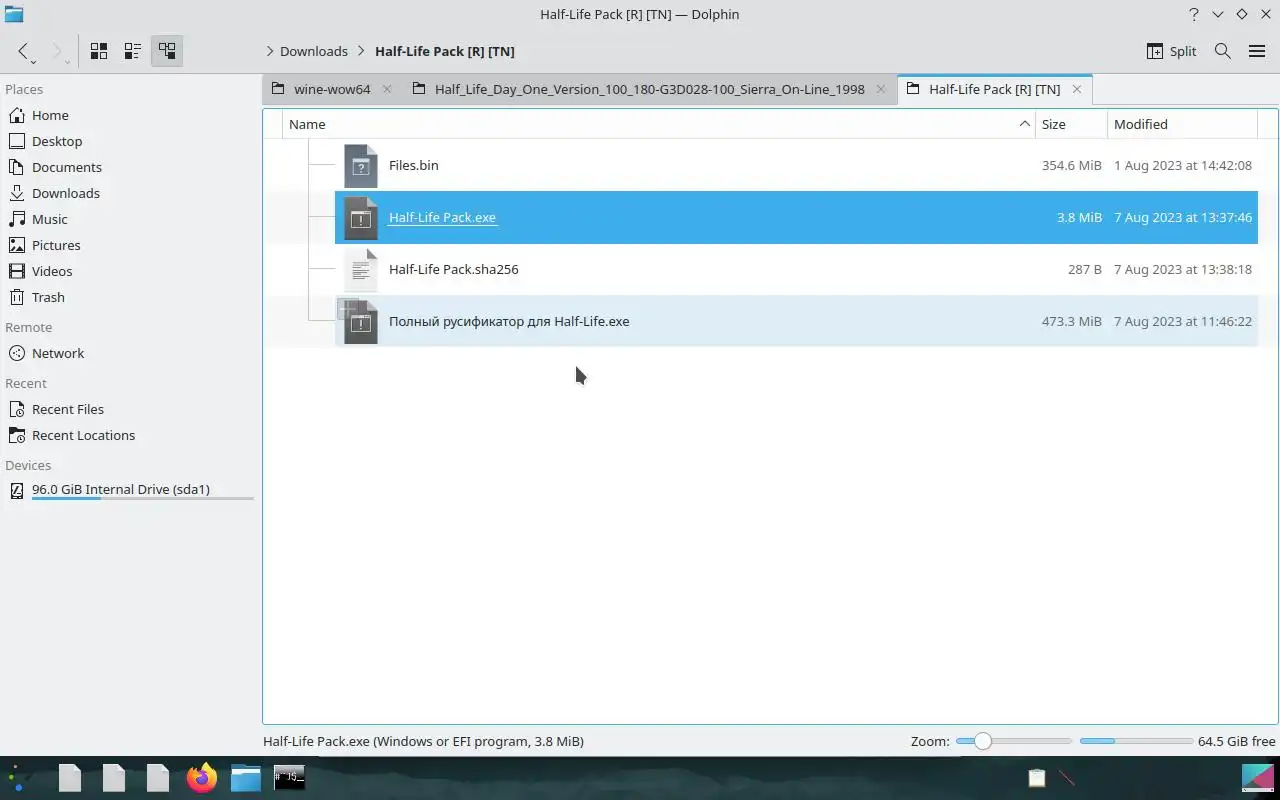Click status text Half-Life Pack.exe info

[423, 741]
